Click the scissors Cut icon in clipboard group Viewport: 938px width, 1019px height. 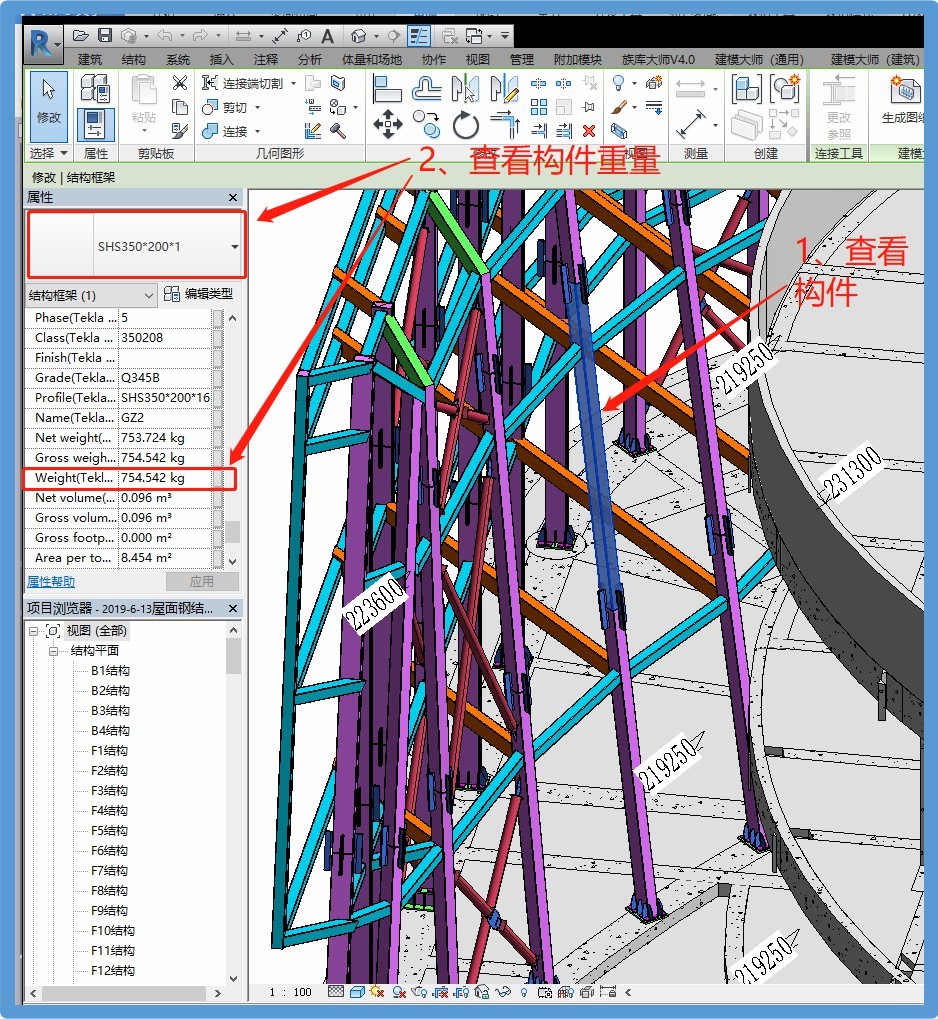pyautogui.click(x=179, y=83)
